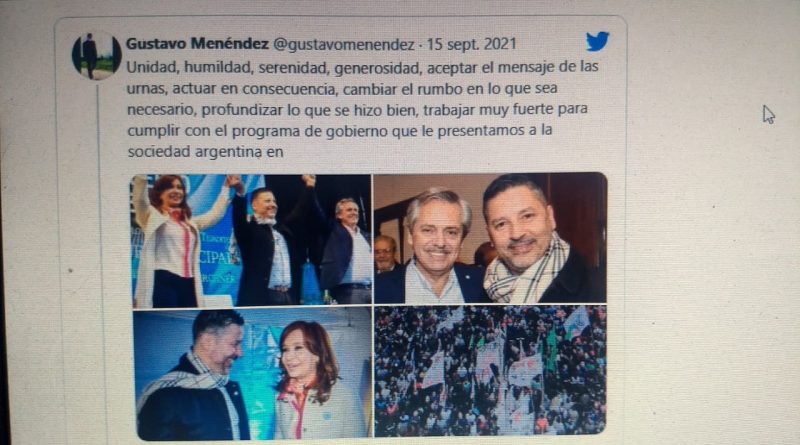This screenshot has width=800, height=445.
Task: Open the stage photo with raised arms
Action: point(252,240)
